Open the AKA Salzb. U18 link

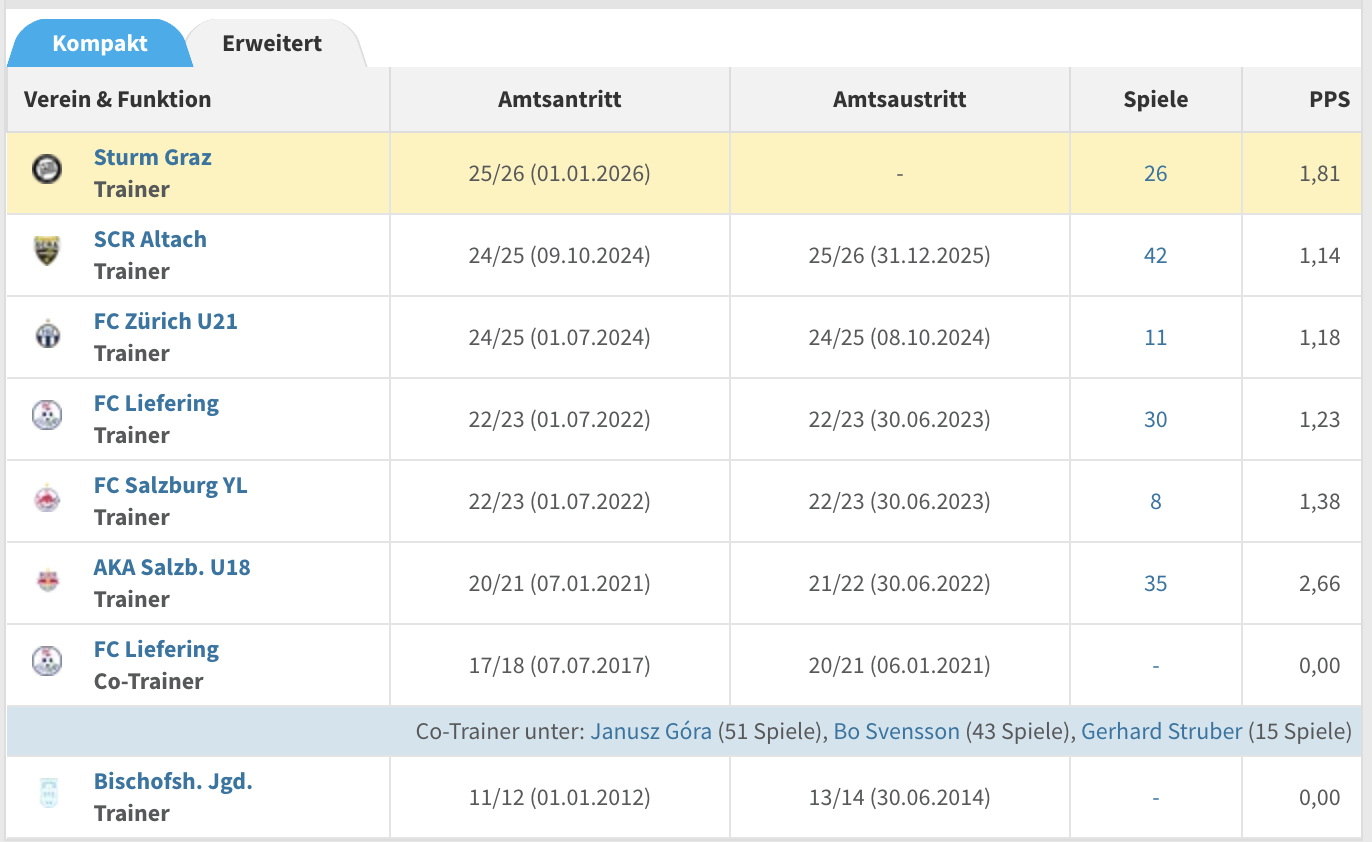172,567
